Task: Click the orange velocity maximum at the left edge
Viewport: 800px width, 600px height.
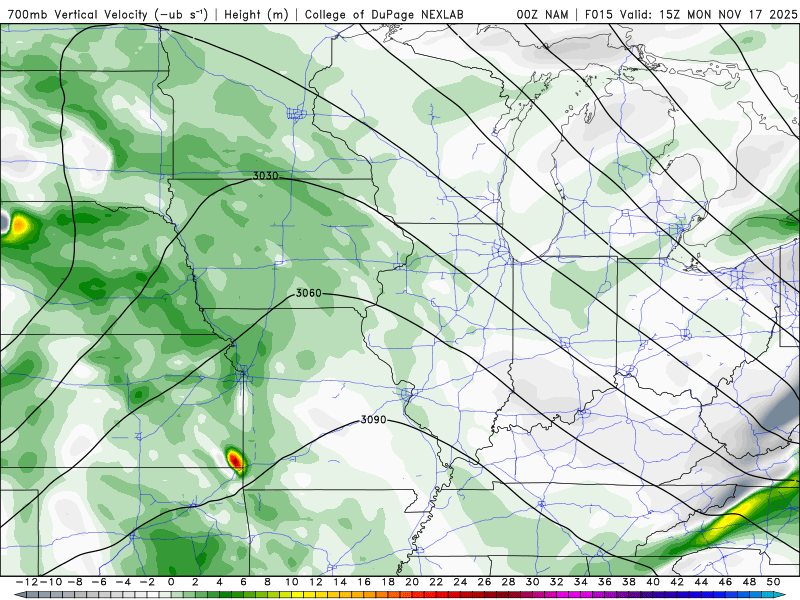Action: point(19,225)
